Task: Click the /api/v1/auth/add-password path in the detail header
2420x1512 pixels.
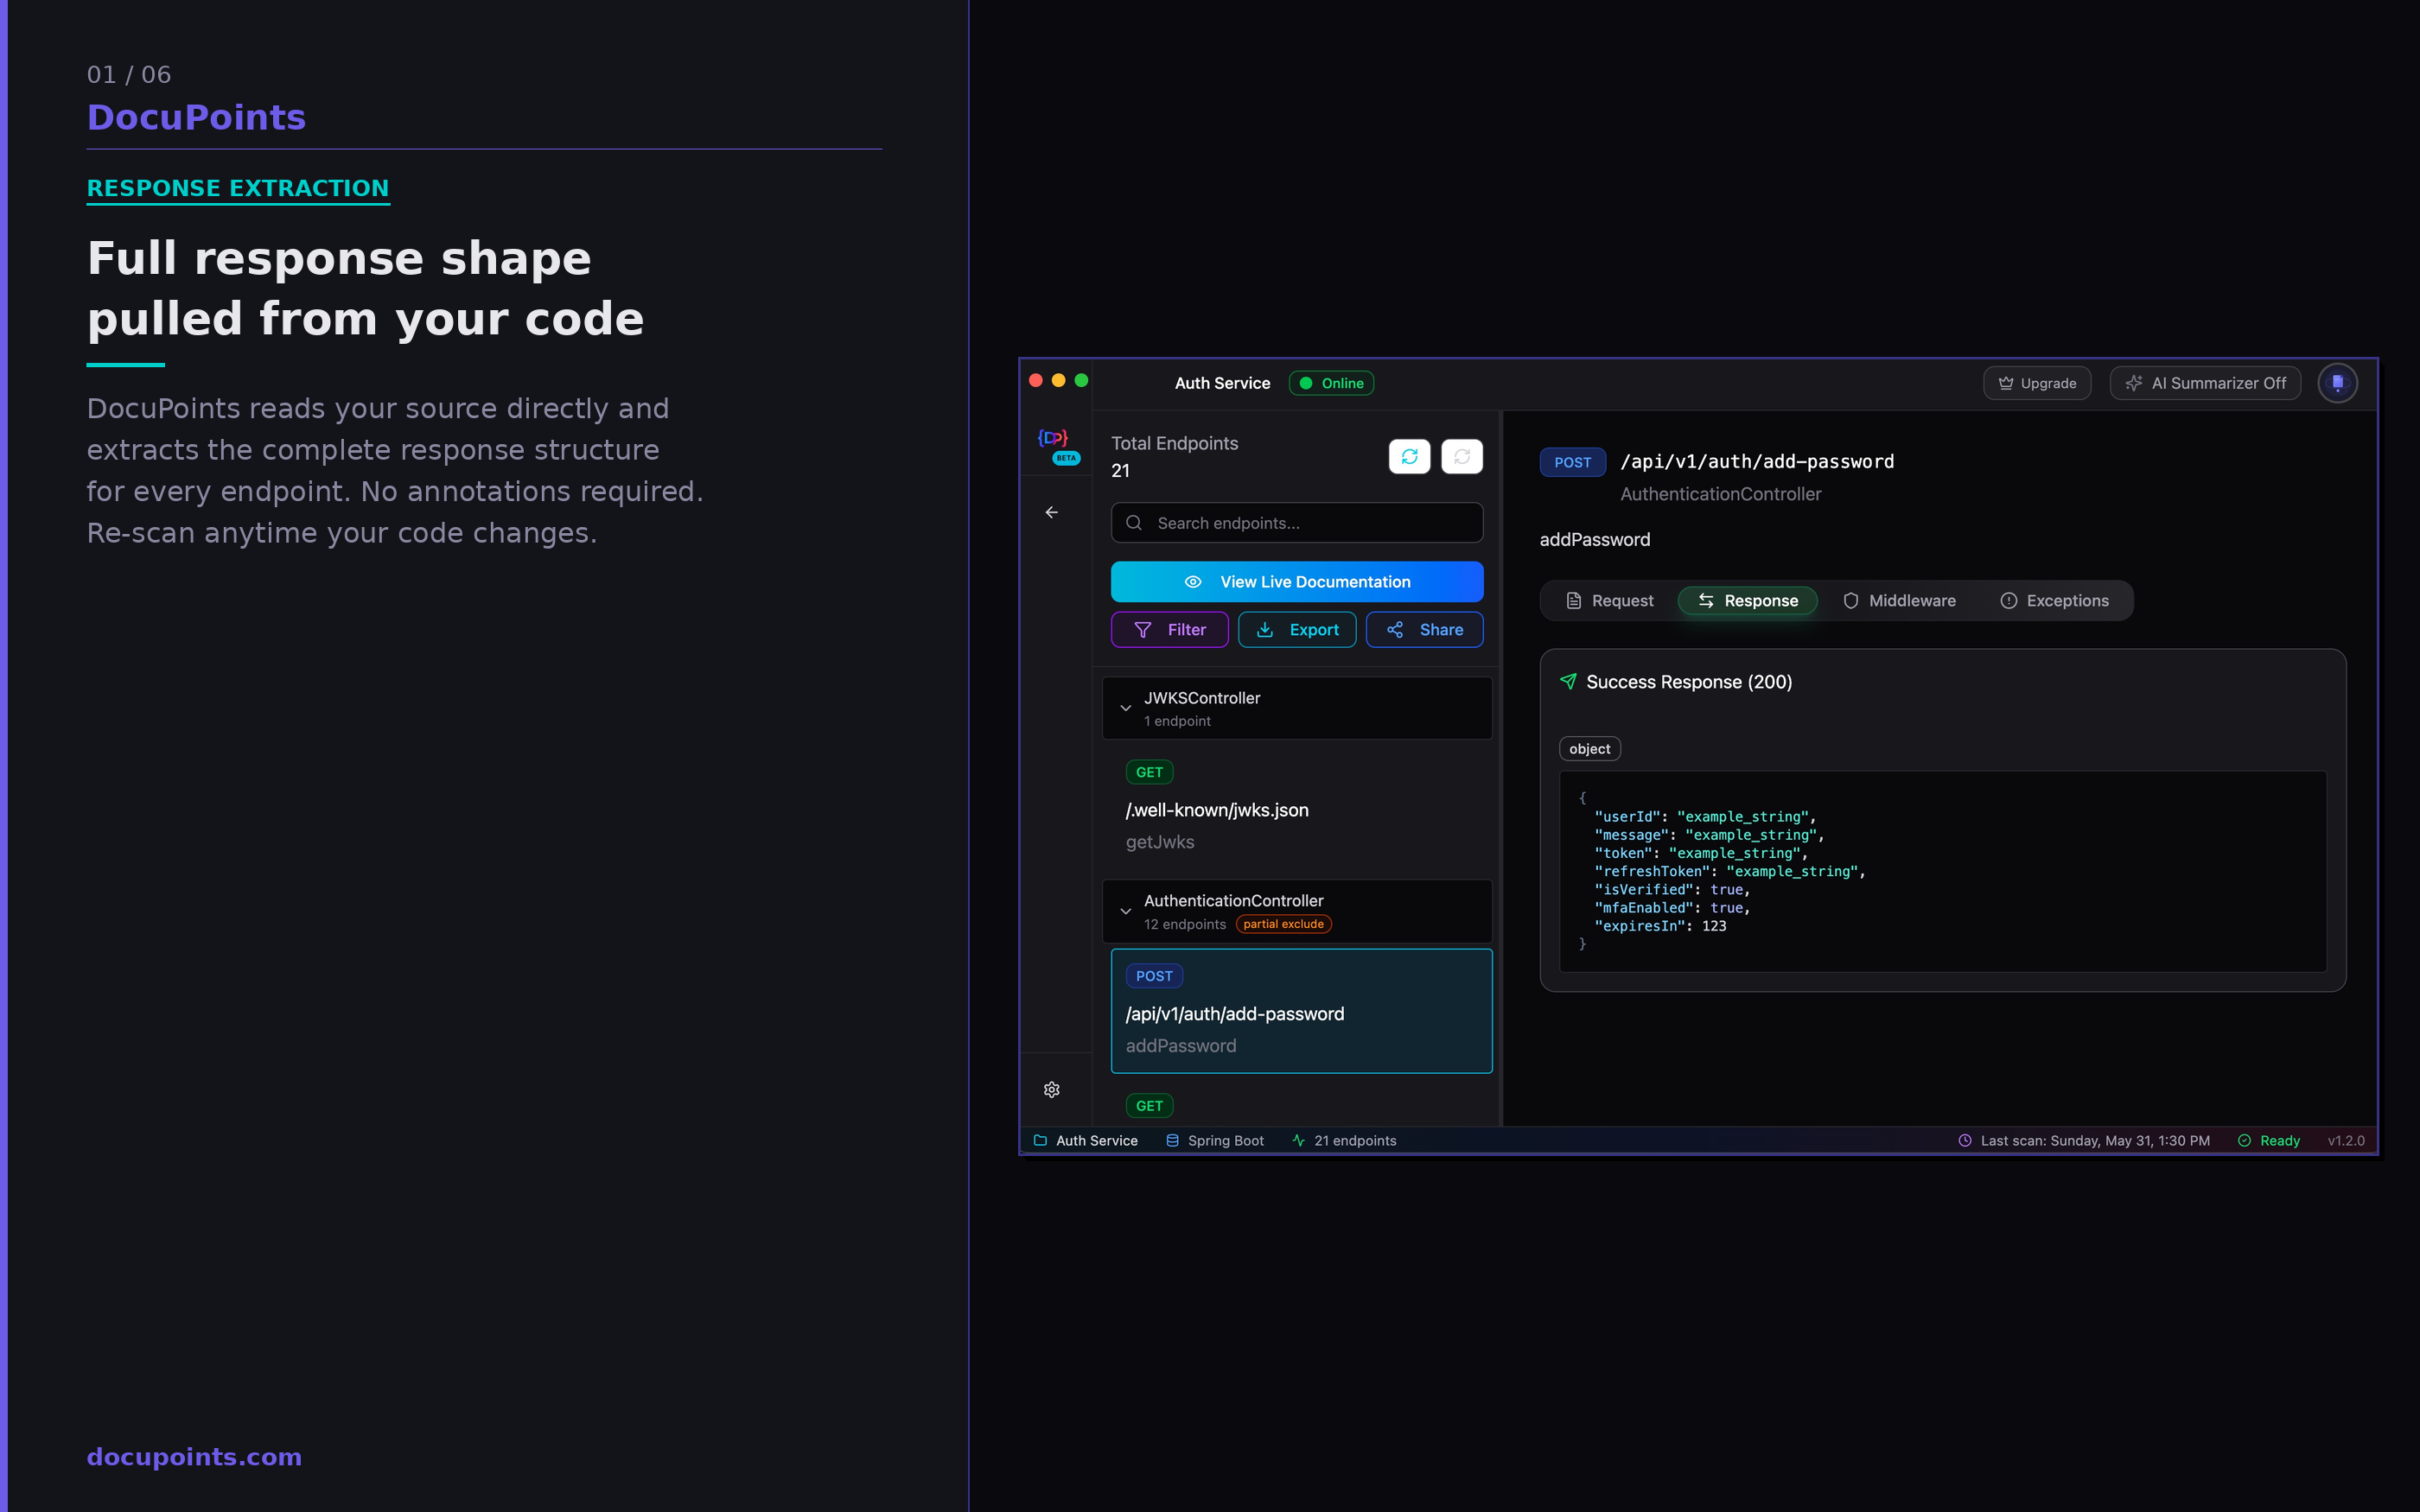Action: coord(1757,462)
